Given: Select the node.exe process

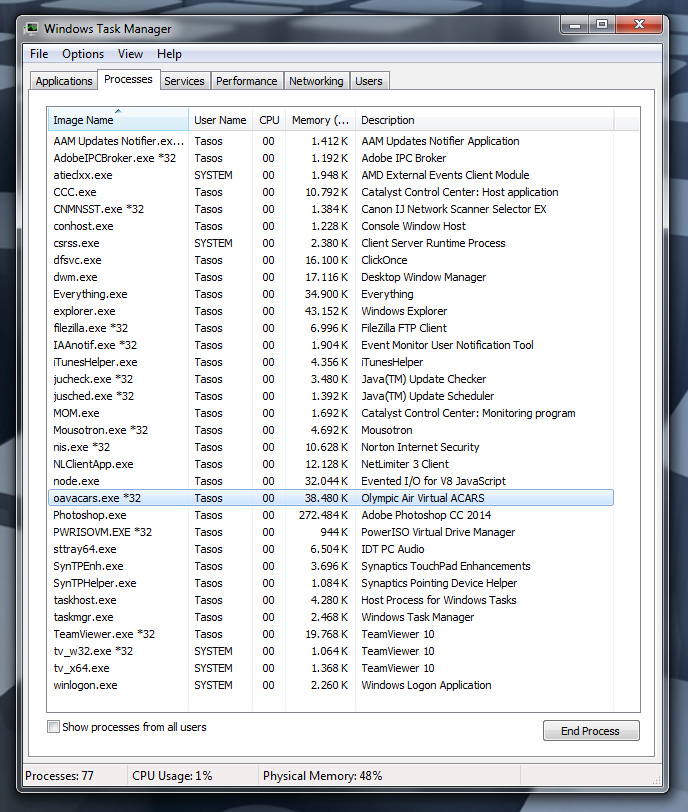Looking at the screenshot, I should tap(331, 481).
